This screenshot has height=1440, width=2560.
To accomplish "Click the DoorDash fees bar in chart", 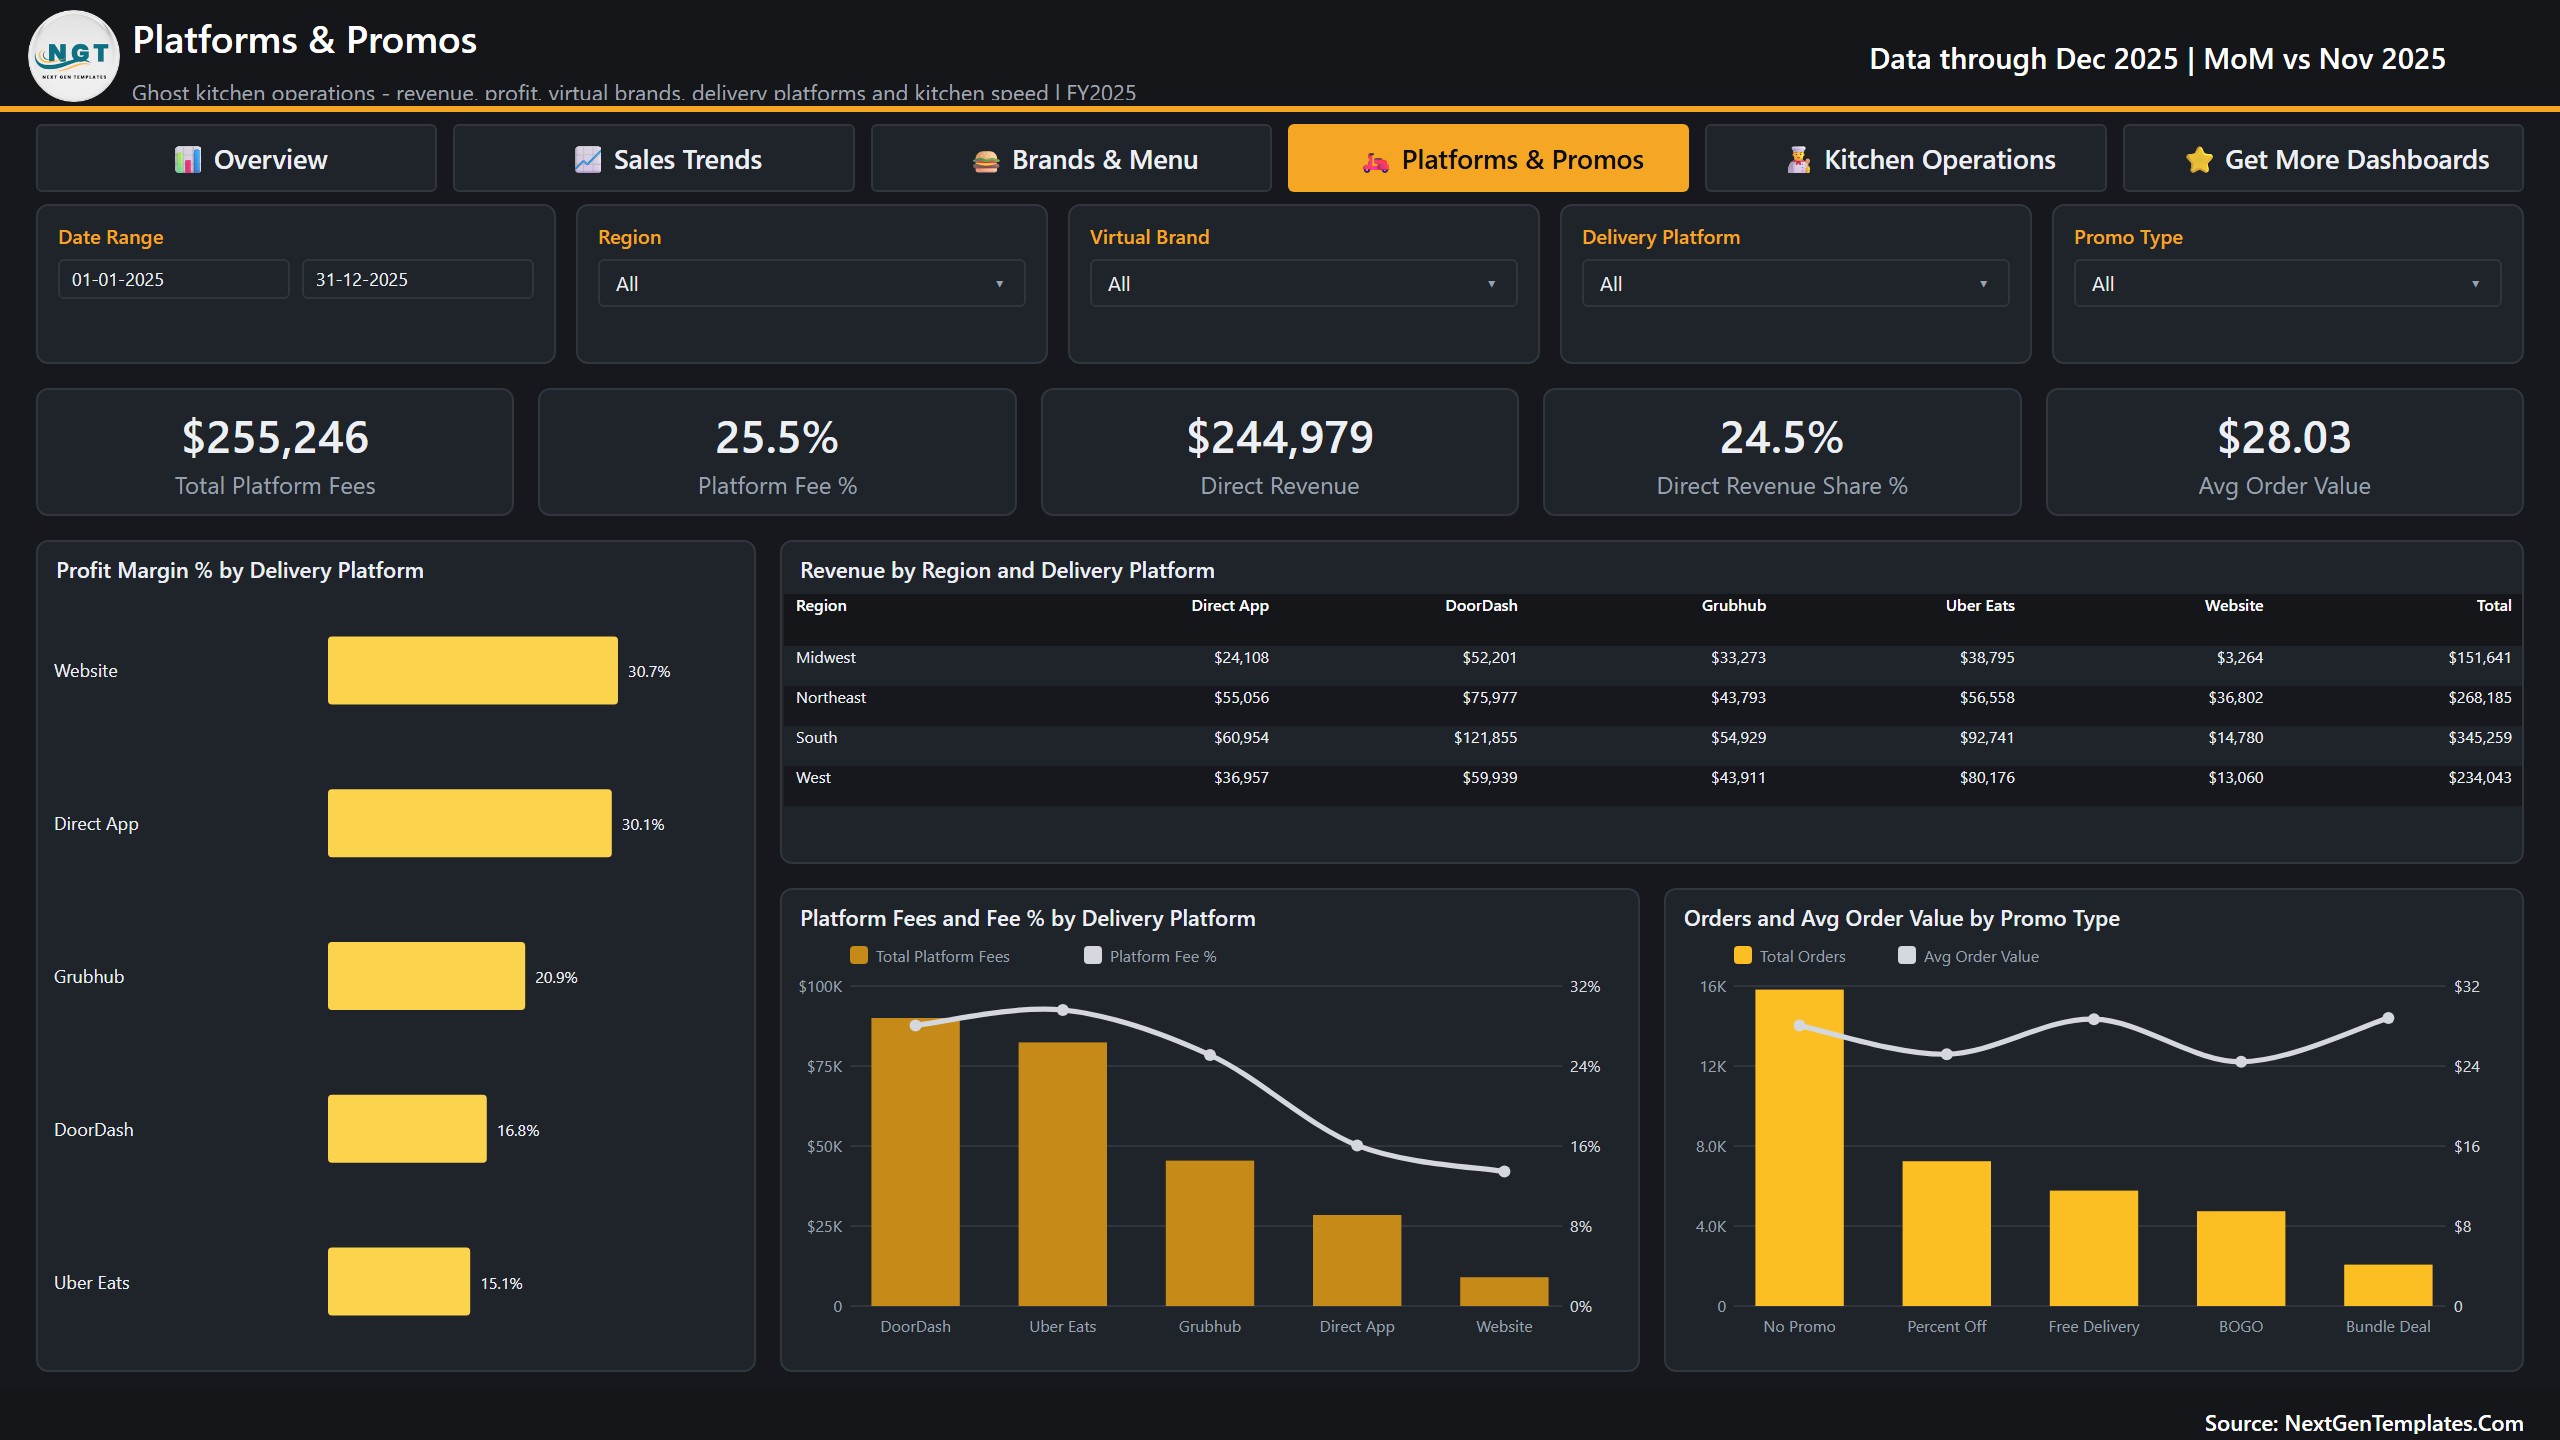I will coord(915,1162).
